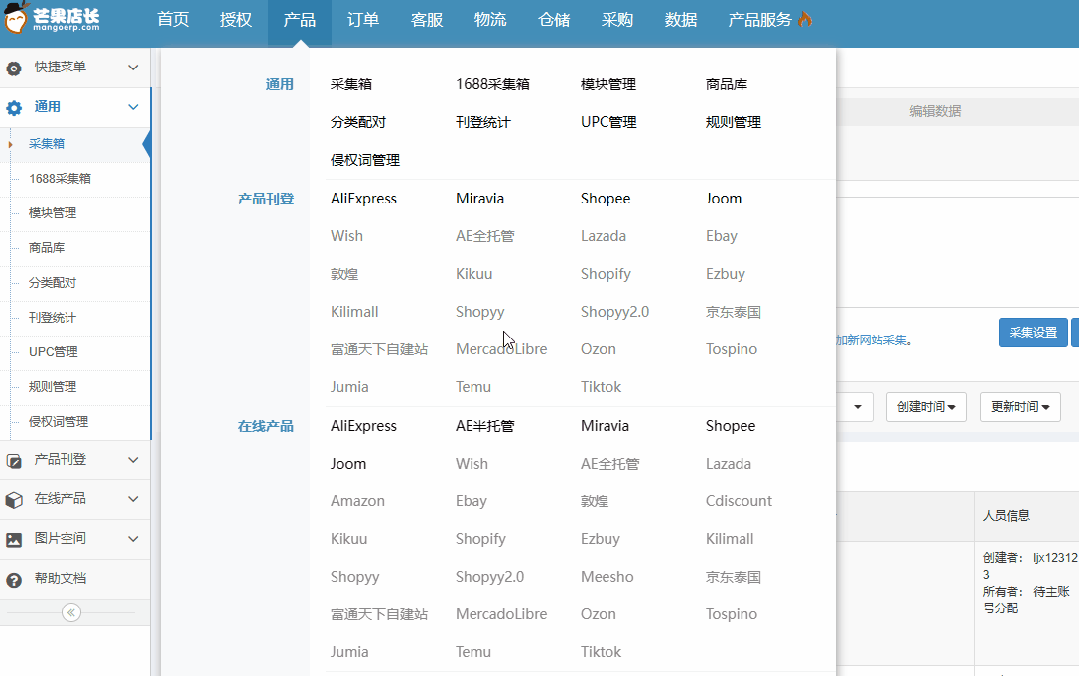Open 京东泰国 under 产品刊登
Image resolution: width=1079 pixels, height=676 pixels.
[734, 312]
